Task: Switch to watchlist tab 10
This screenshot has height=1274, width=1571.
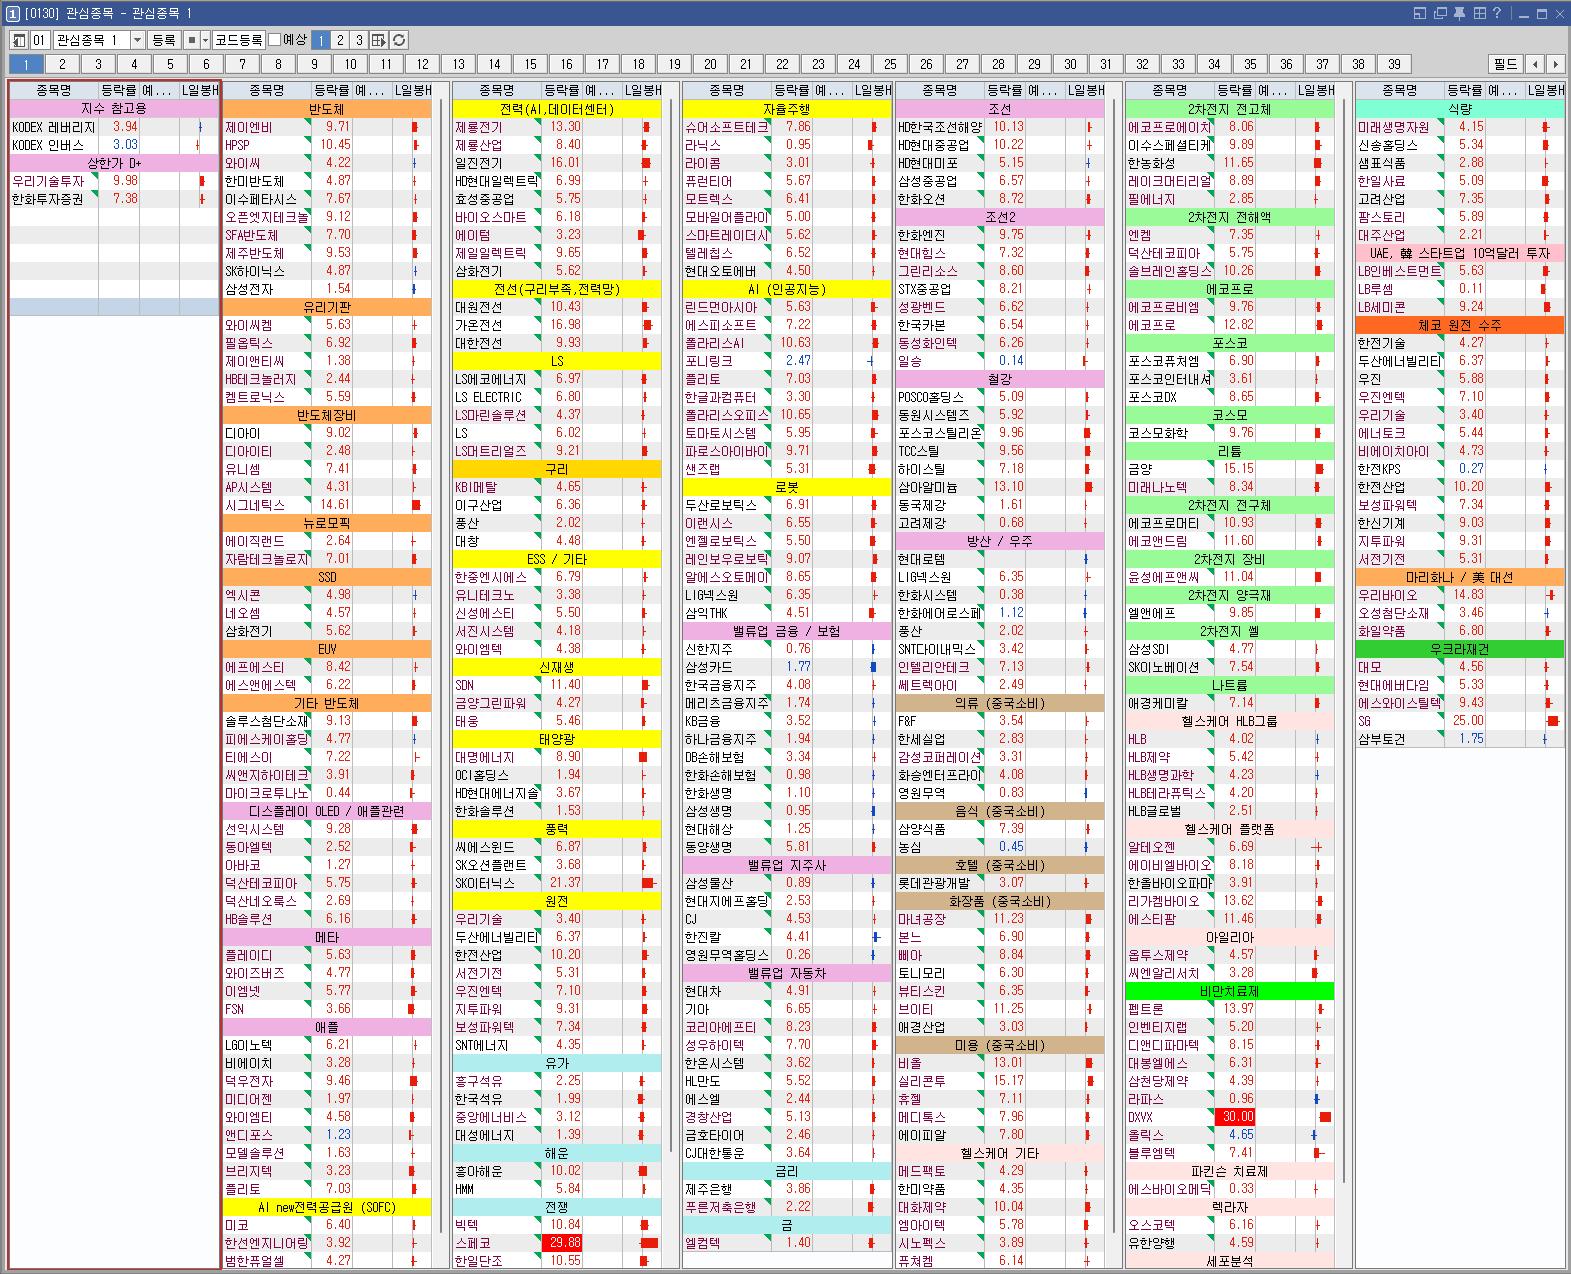Action: tap(350, 64)
